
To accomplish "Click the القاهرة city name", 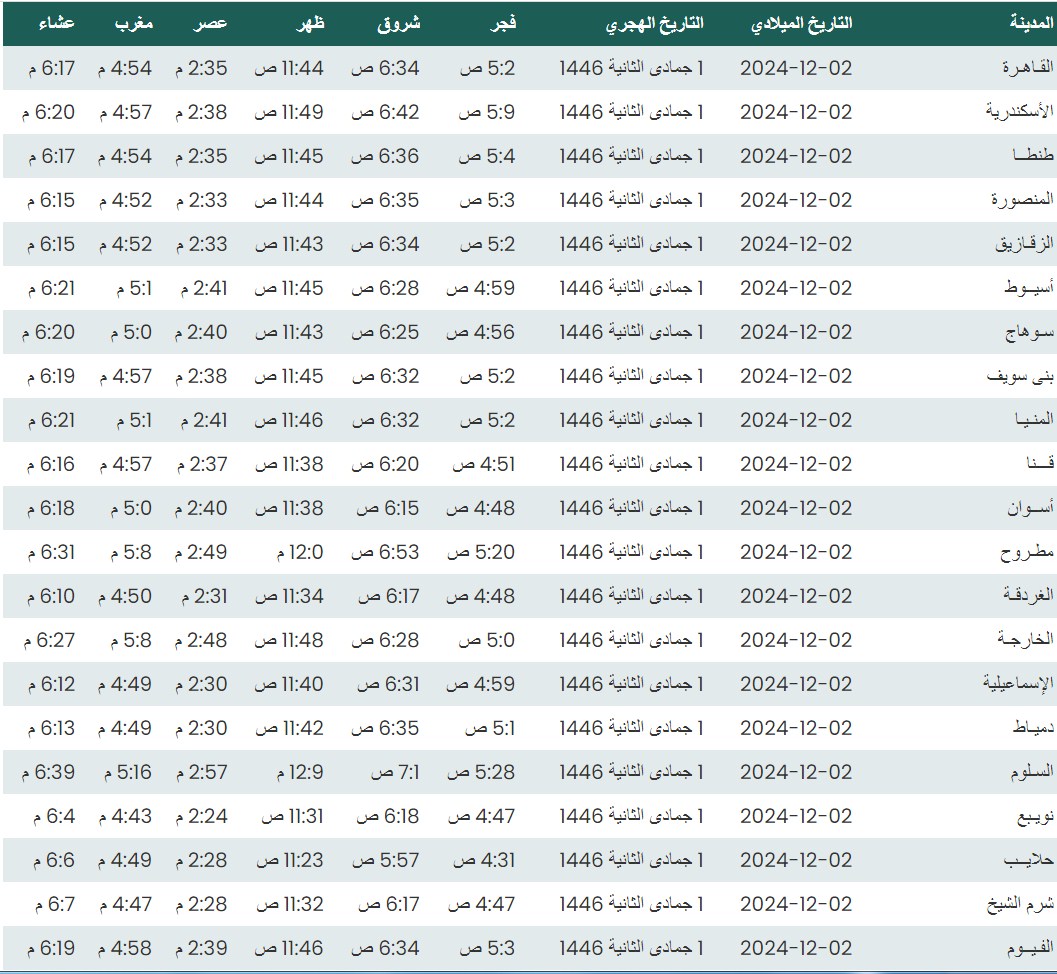I will tap(1027, 68).
